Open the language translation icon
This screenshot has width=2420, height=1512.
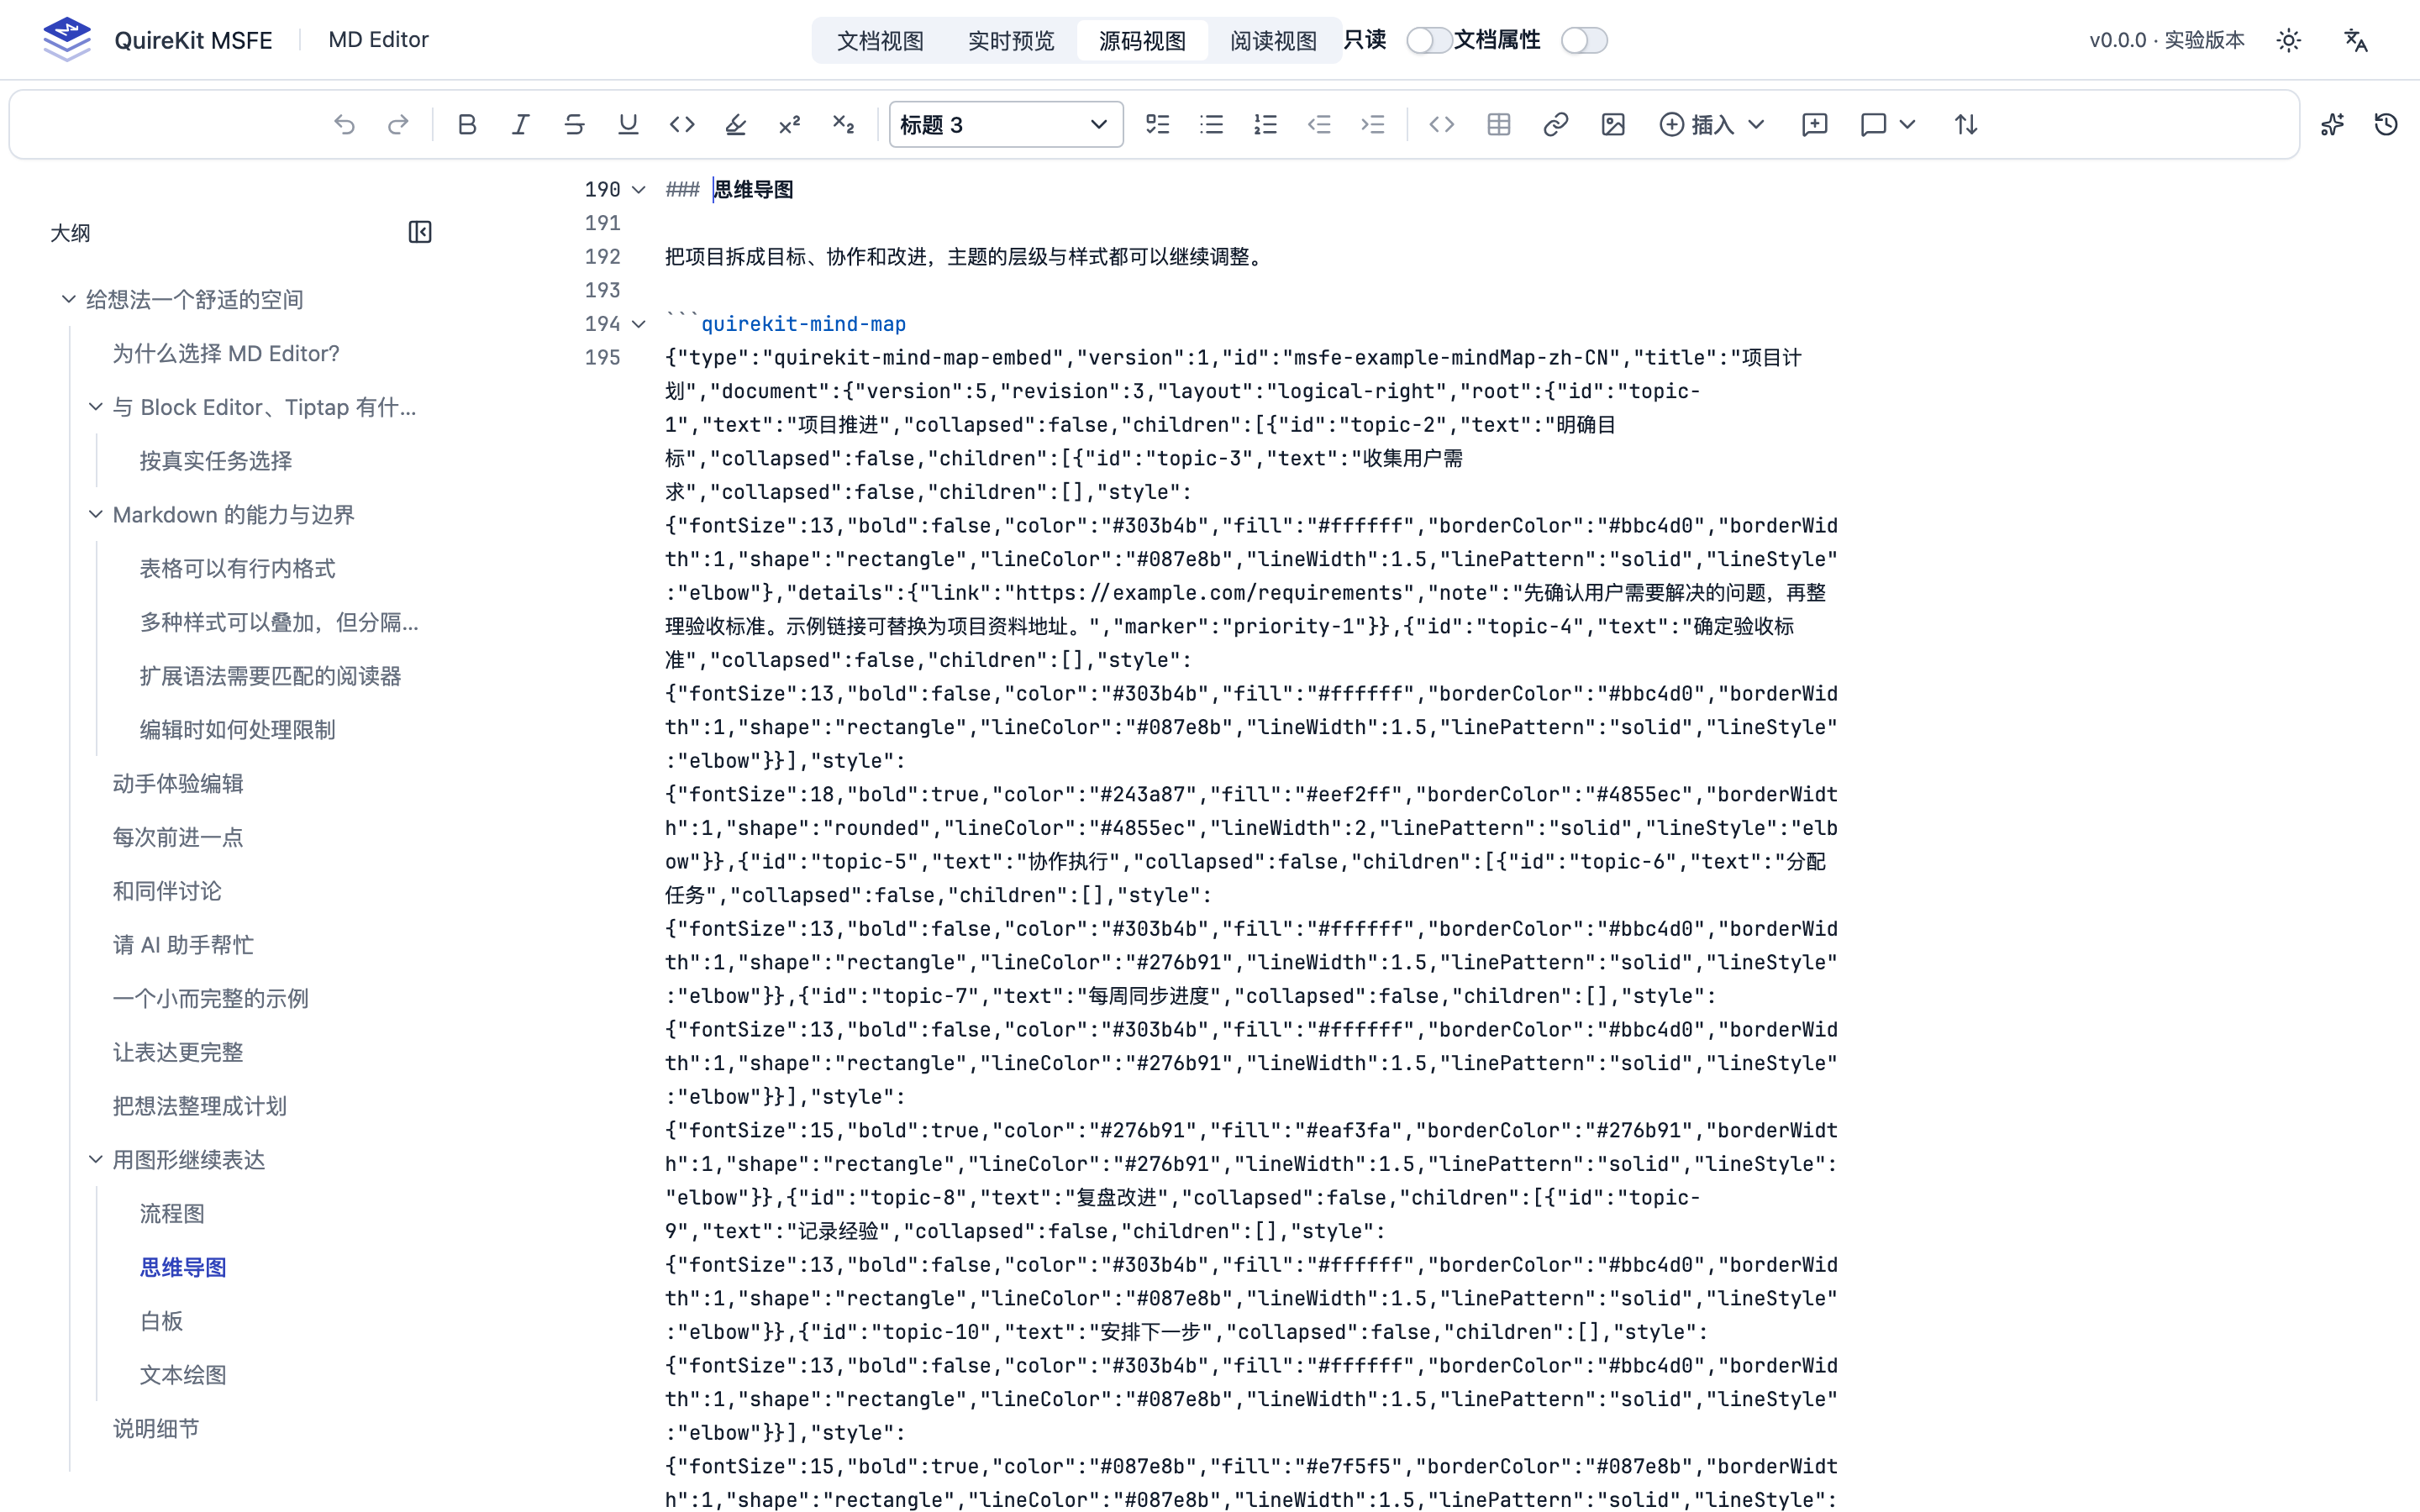tap(2356, 40)
